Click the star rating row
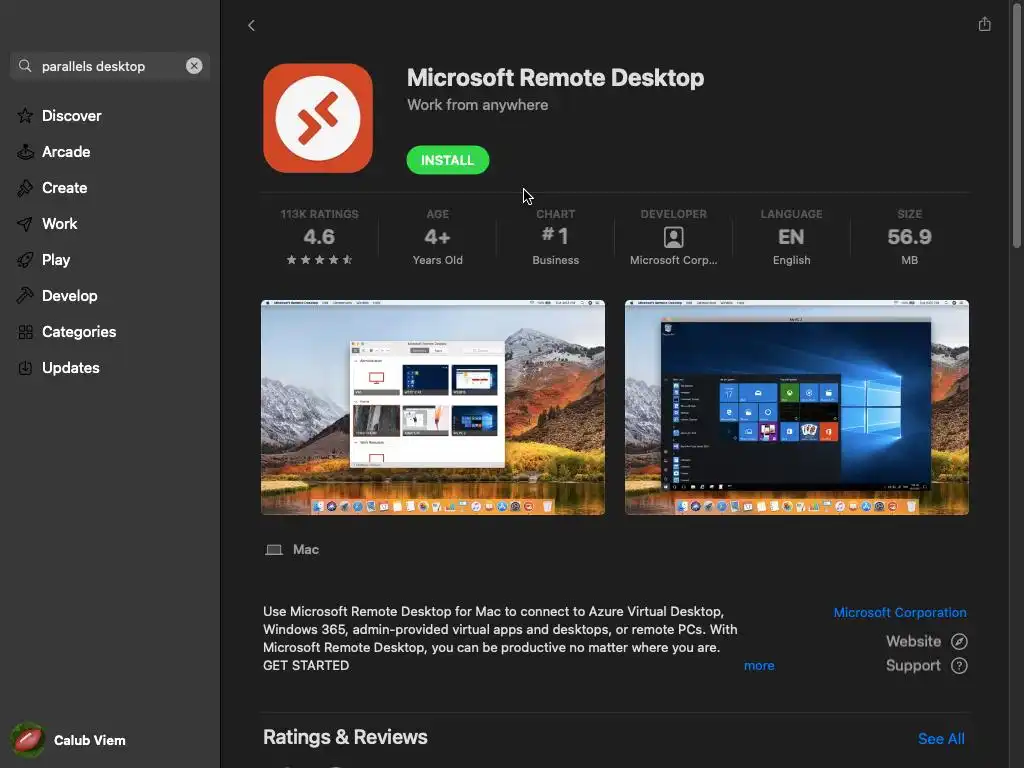Viewport: 1024px width, 768px height. [319, 260]
